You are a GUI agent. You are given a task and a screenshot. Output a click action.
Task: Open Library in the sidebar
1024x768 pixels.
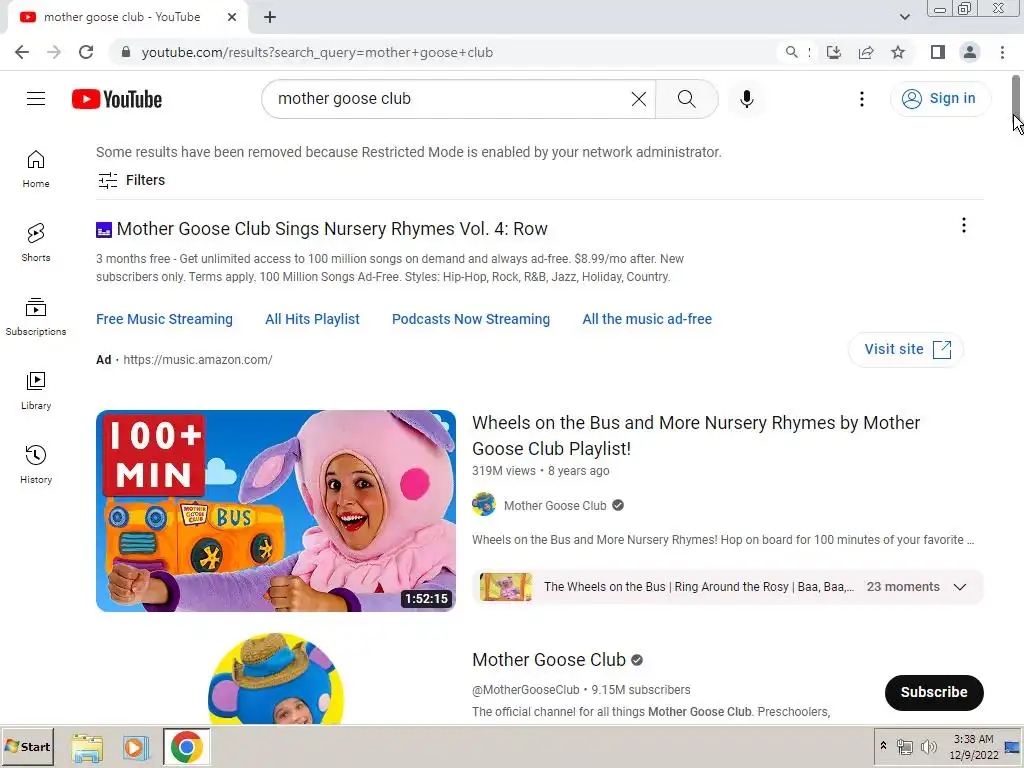click(x=36, y=391)
